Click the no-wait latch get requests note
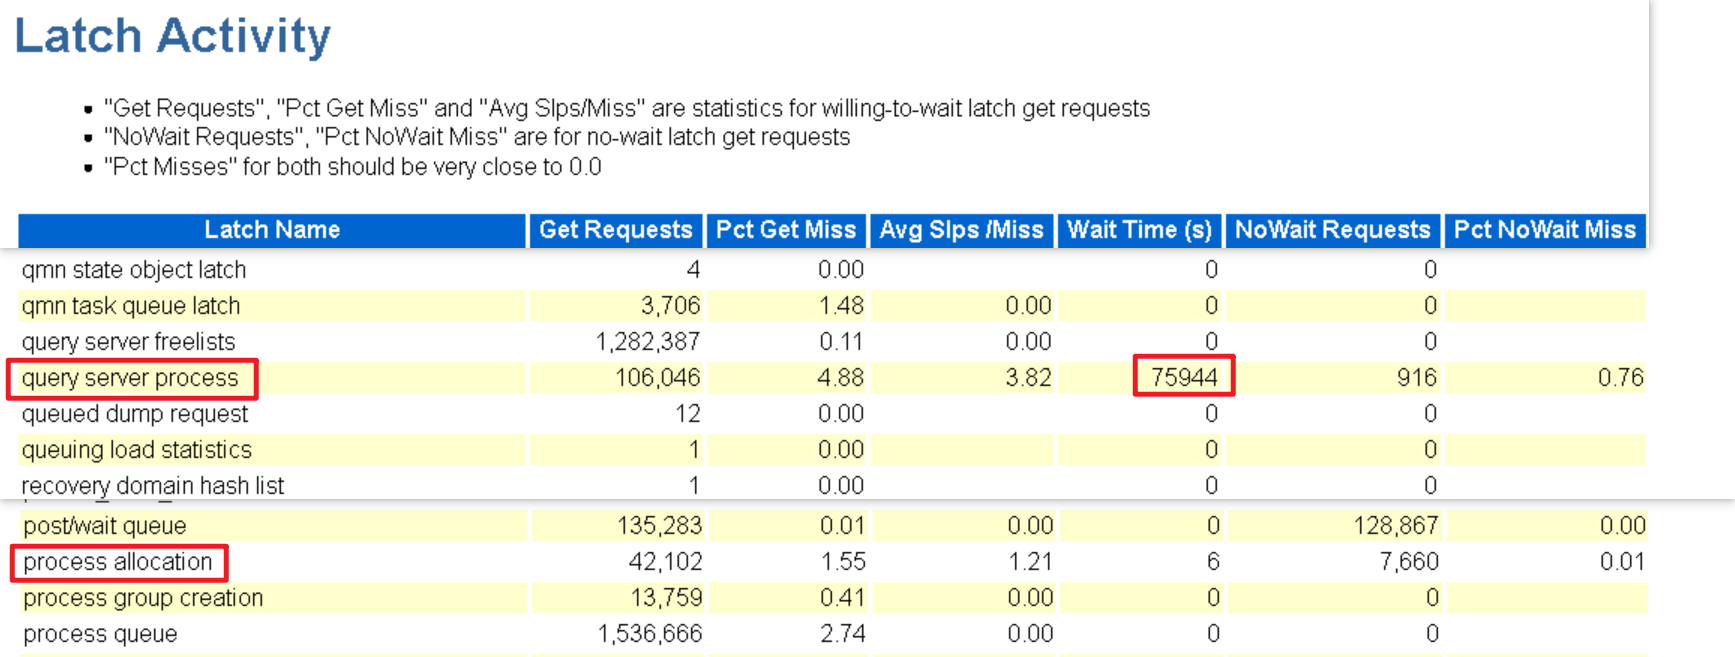The image size is (1735, 657). (x=477, y=137)
